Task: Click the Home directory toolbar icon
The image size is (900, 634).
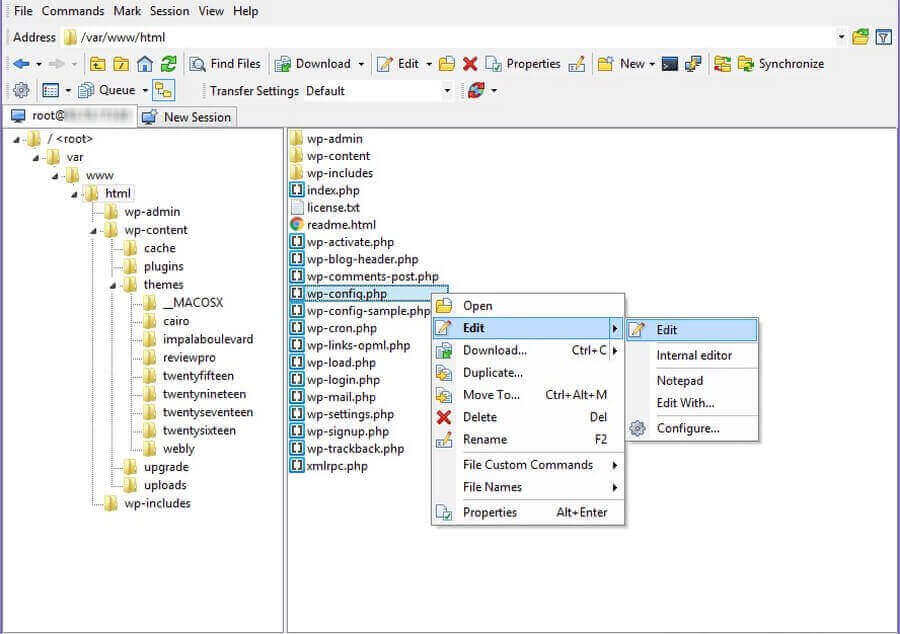Action: [x=144, y=64]
